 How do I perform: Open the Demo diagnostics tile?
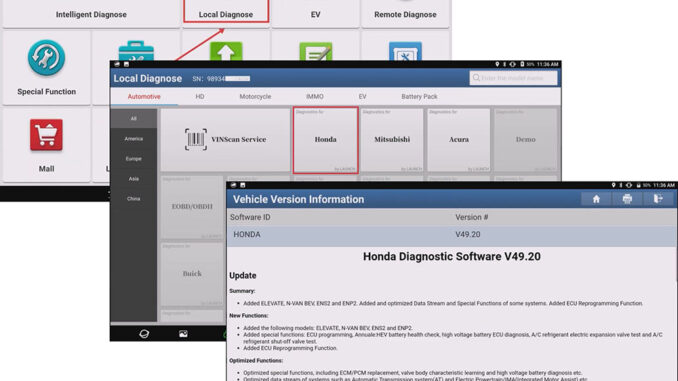(x=525, y=140)
